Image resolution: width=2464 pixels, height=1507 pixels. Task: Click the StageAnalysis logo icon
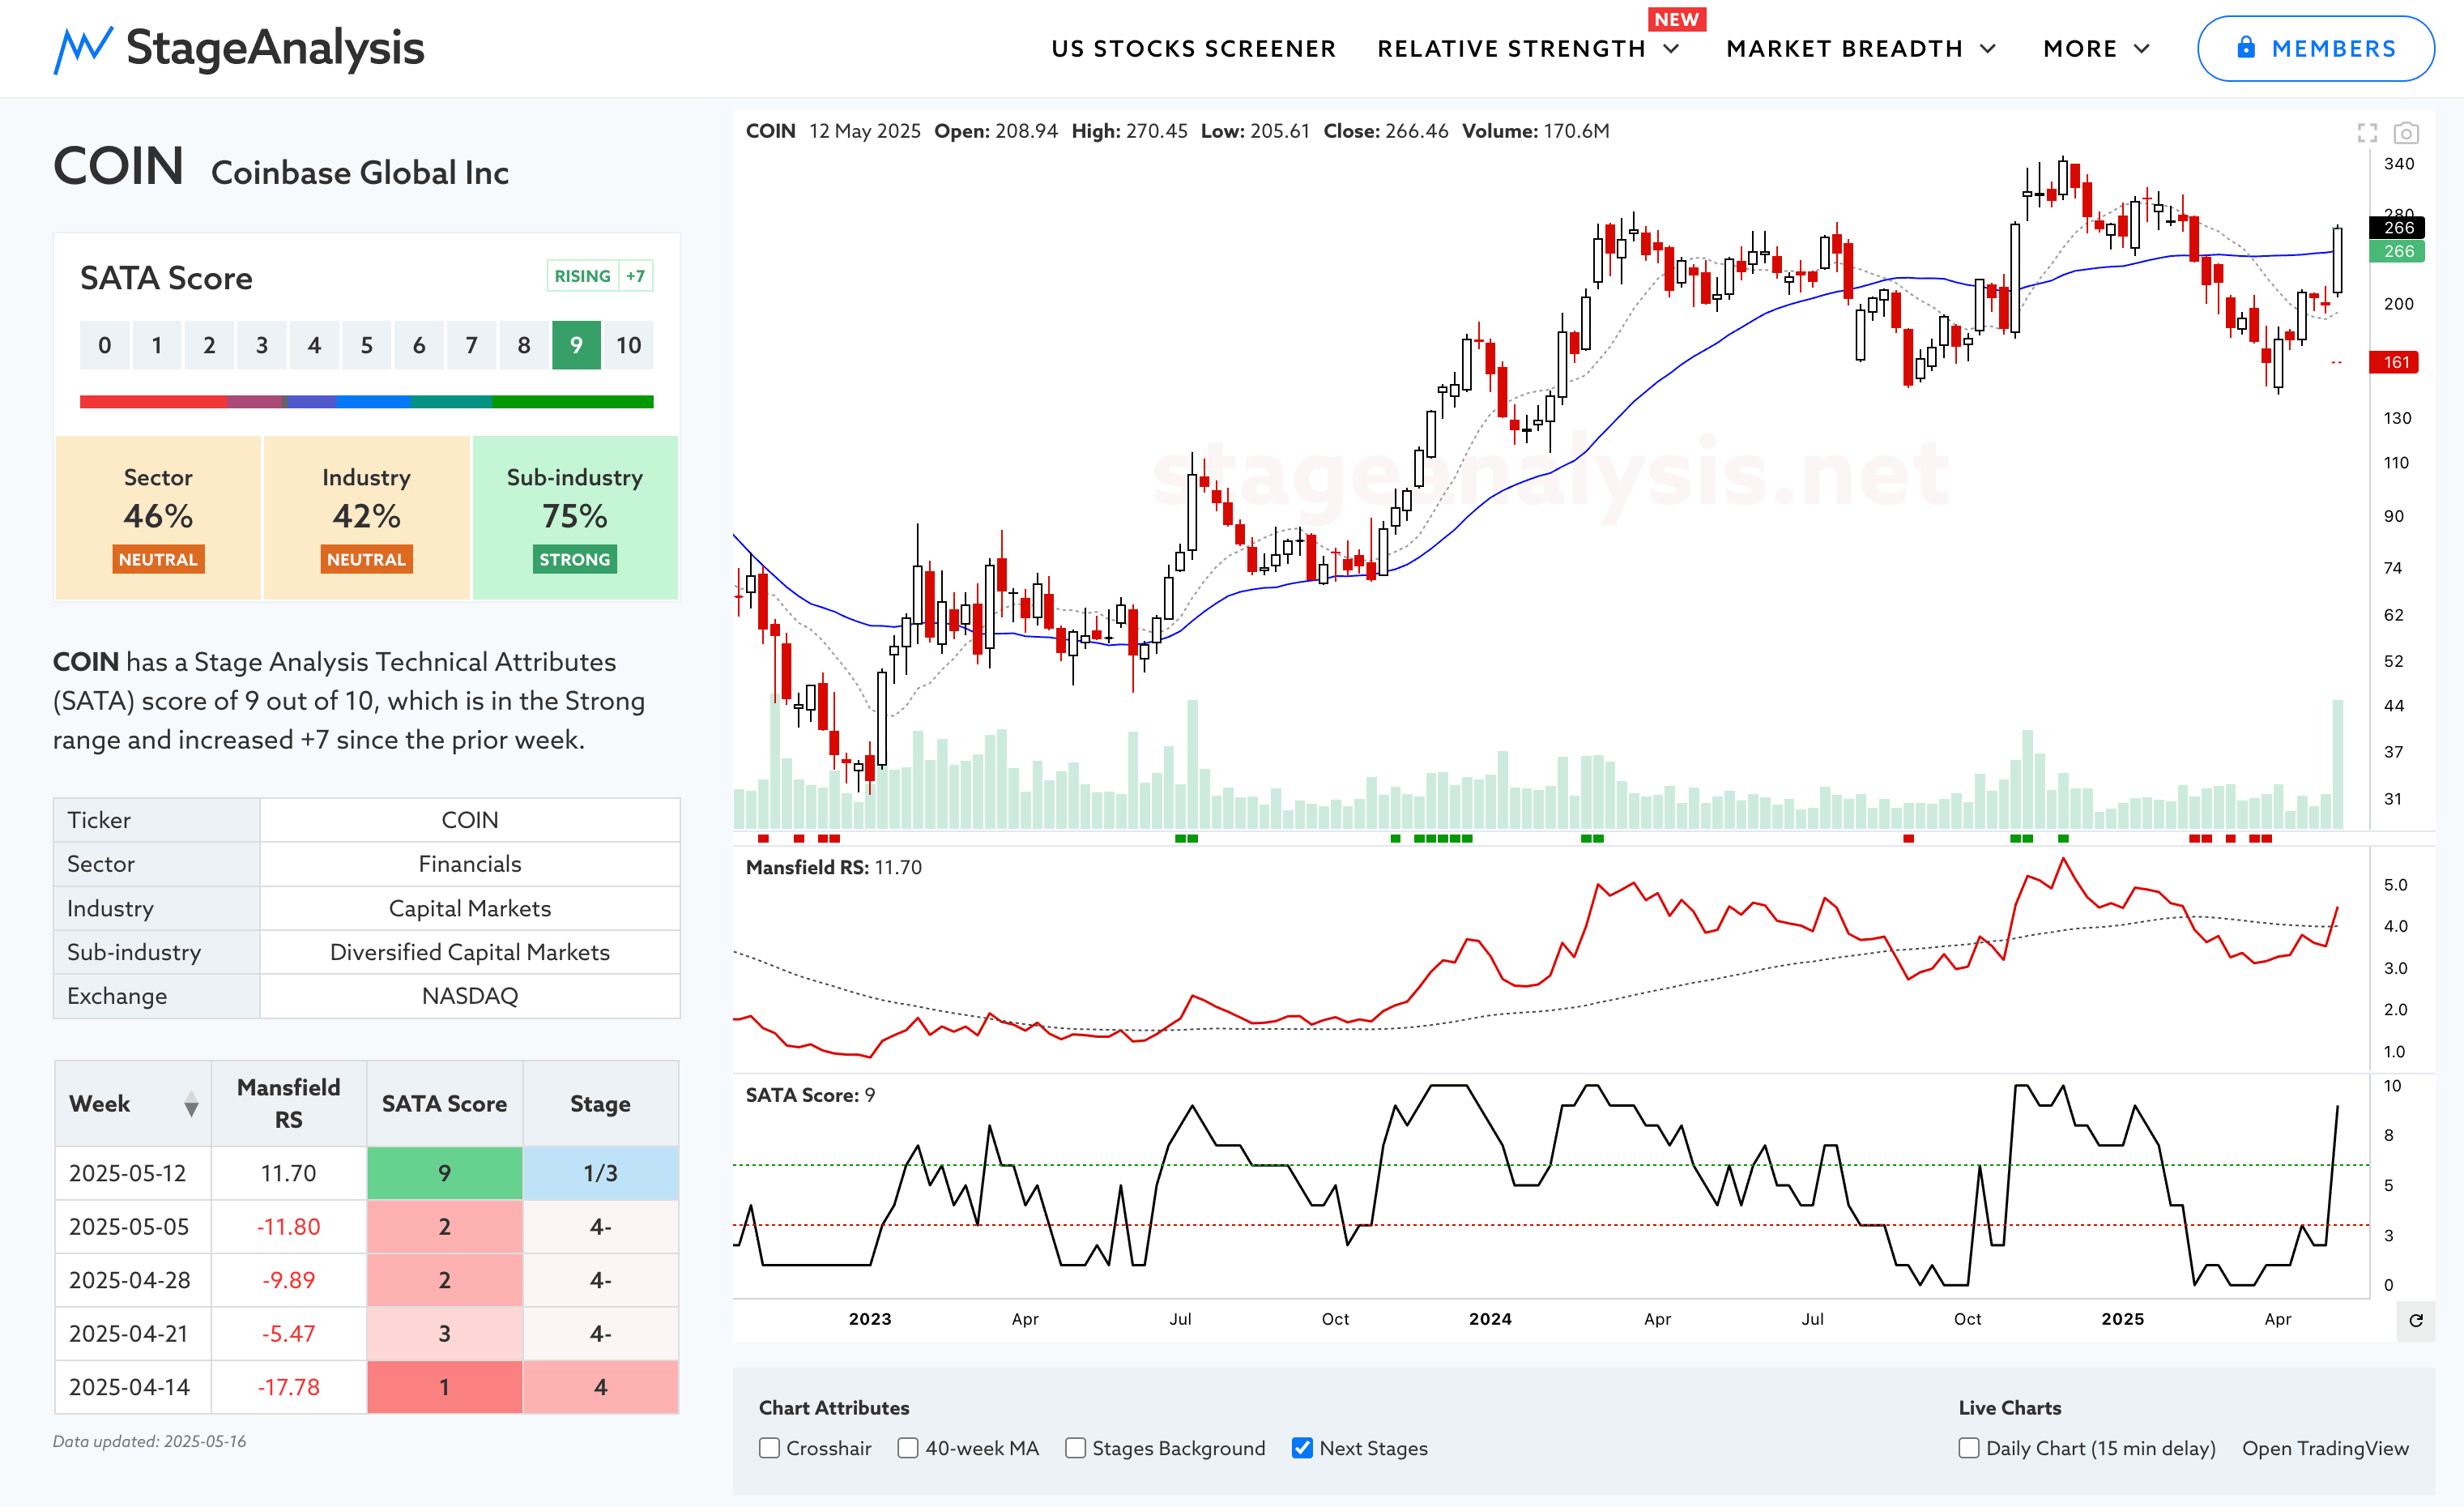point(83,49)
